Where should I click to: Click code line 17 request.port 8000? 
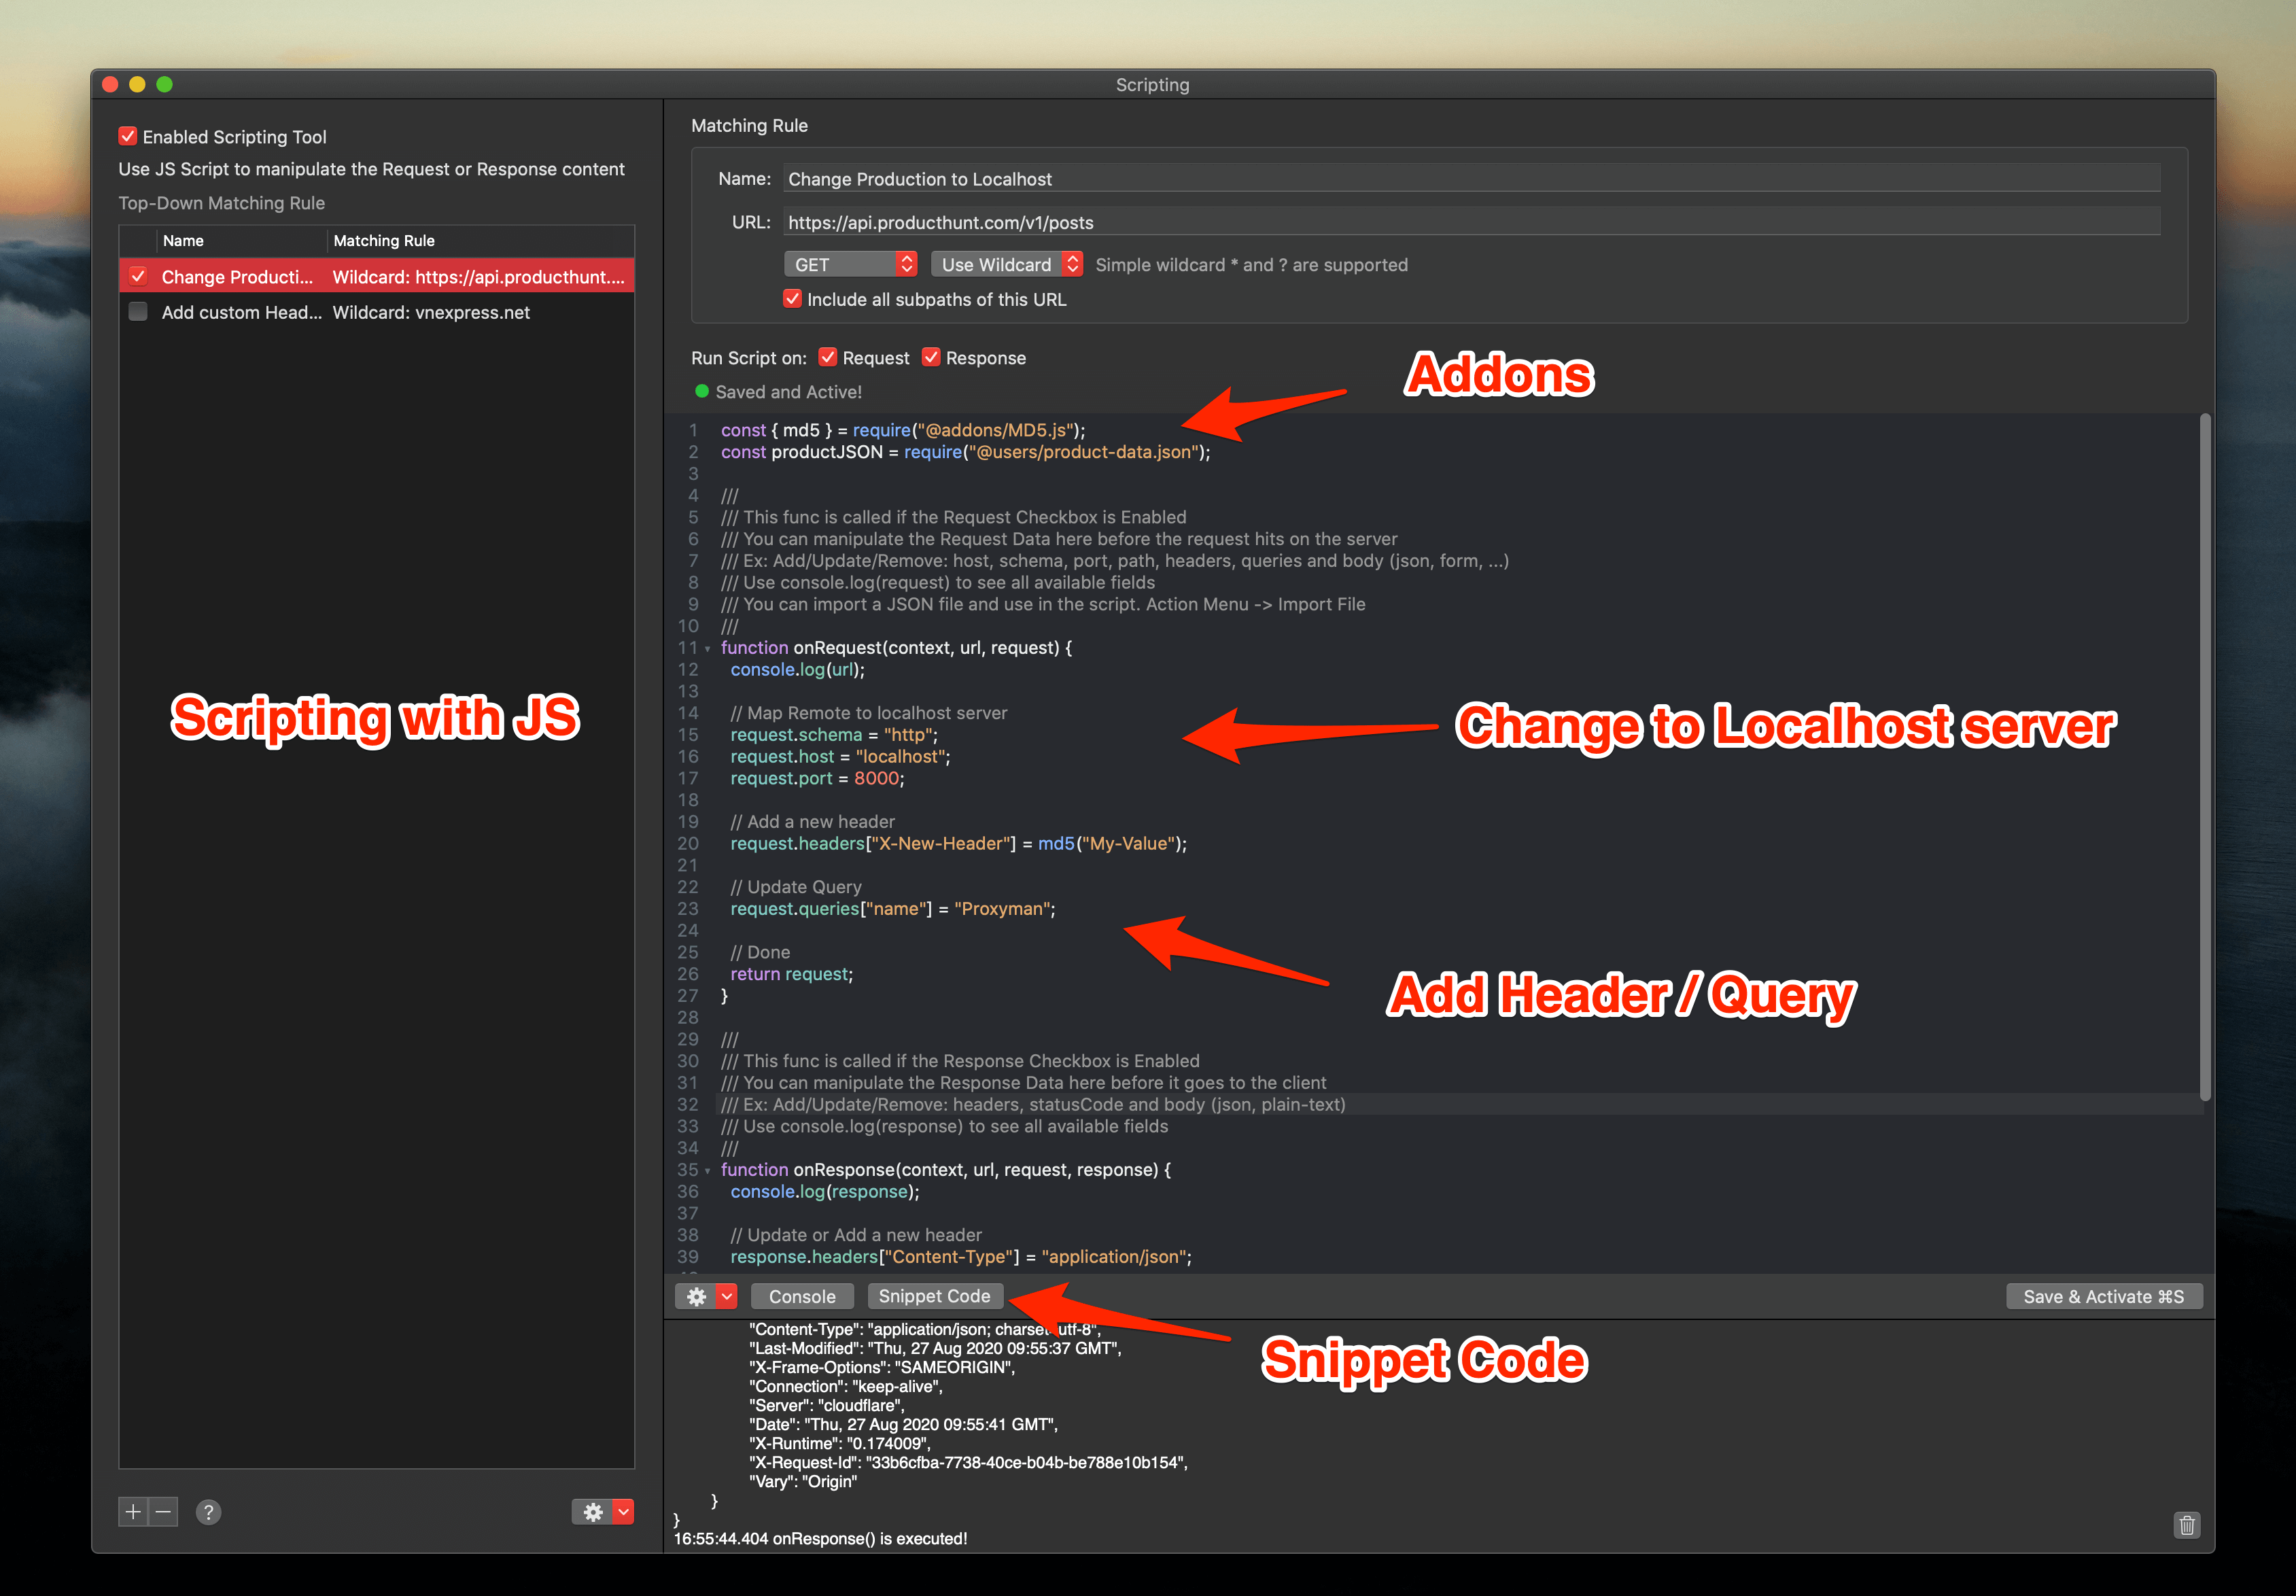(817, 778)
